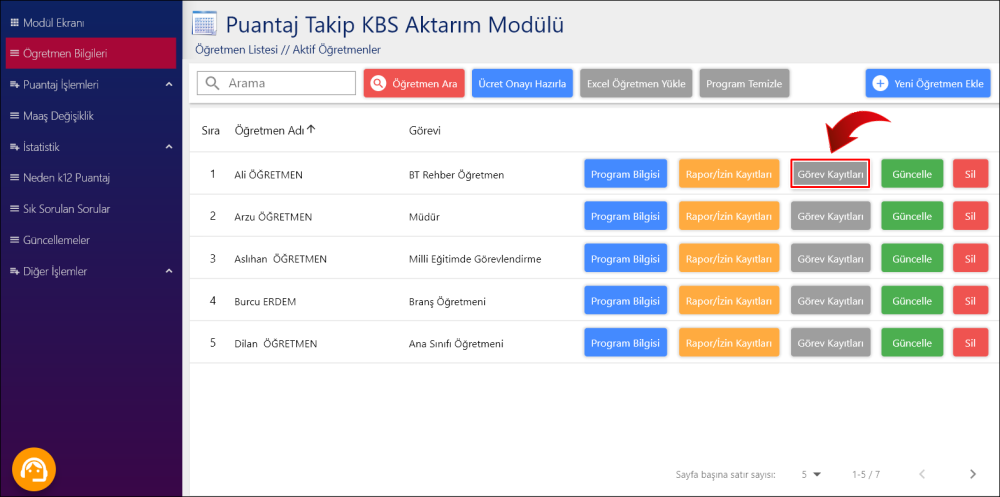
Task: Open Maaş Değişiklik in the sidebar
Action: [x=58, y=116]
